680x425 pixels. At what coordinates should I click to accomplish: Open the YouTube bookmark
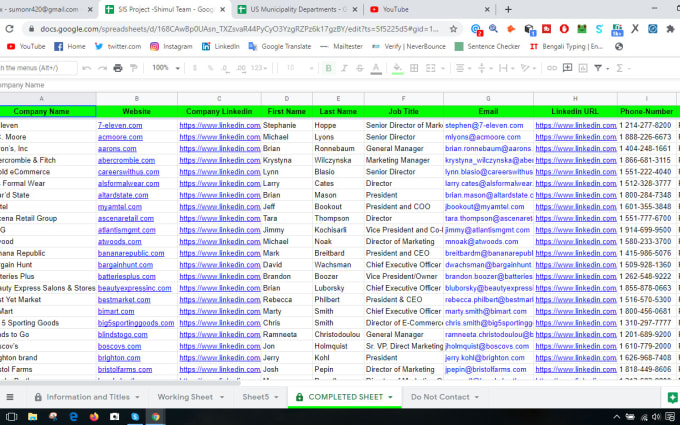(x=26, y=46)
